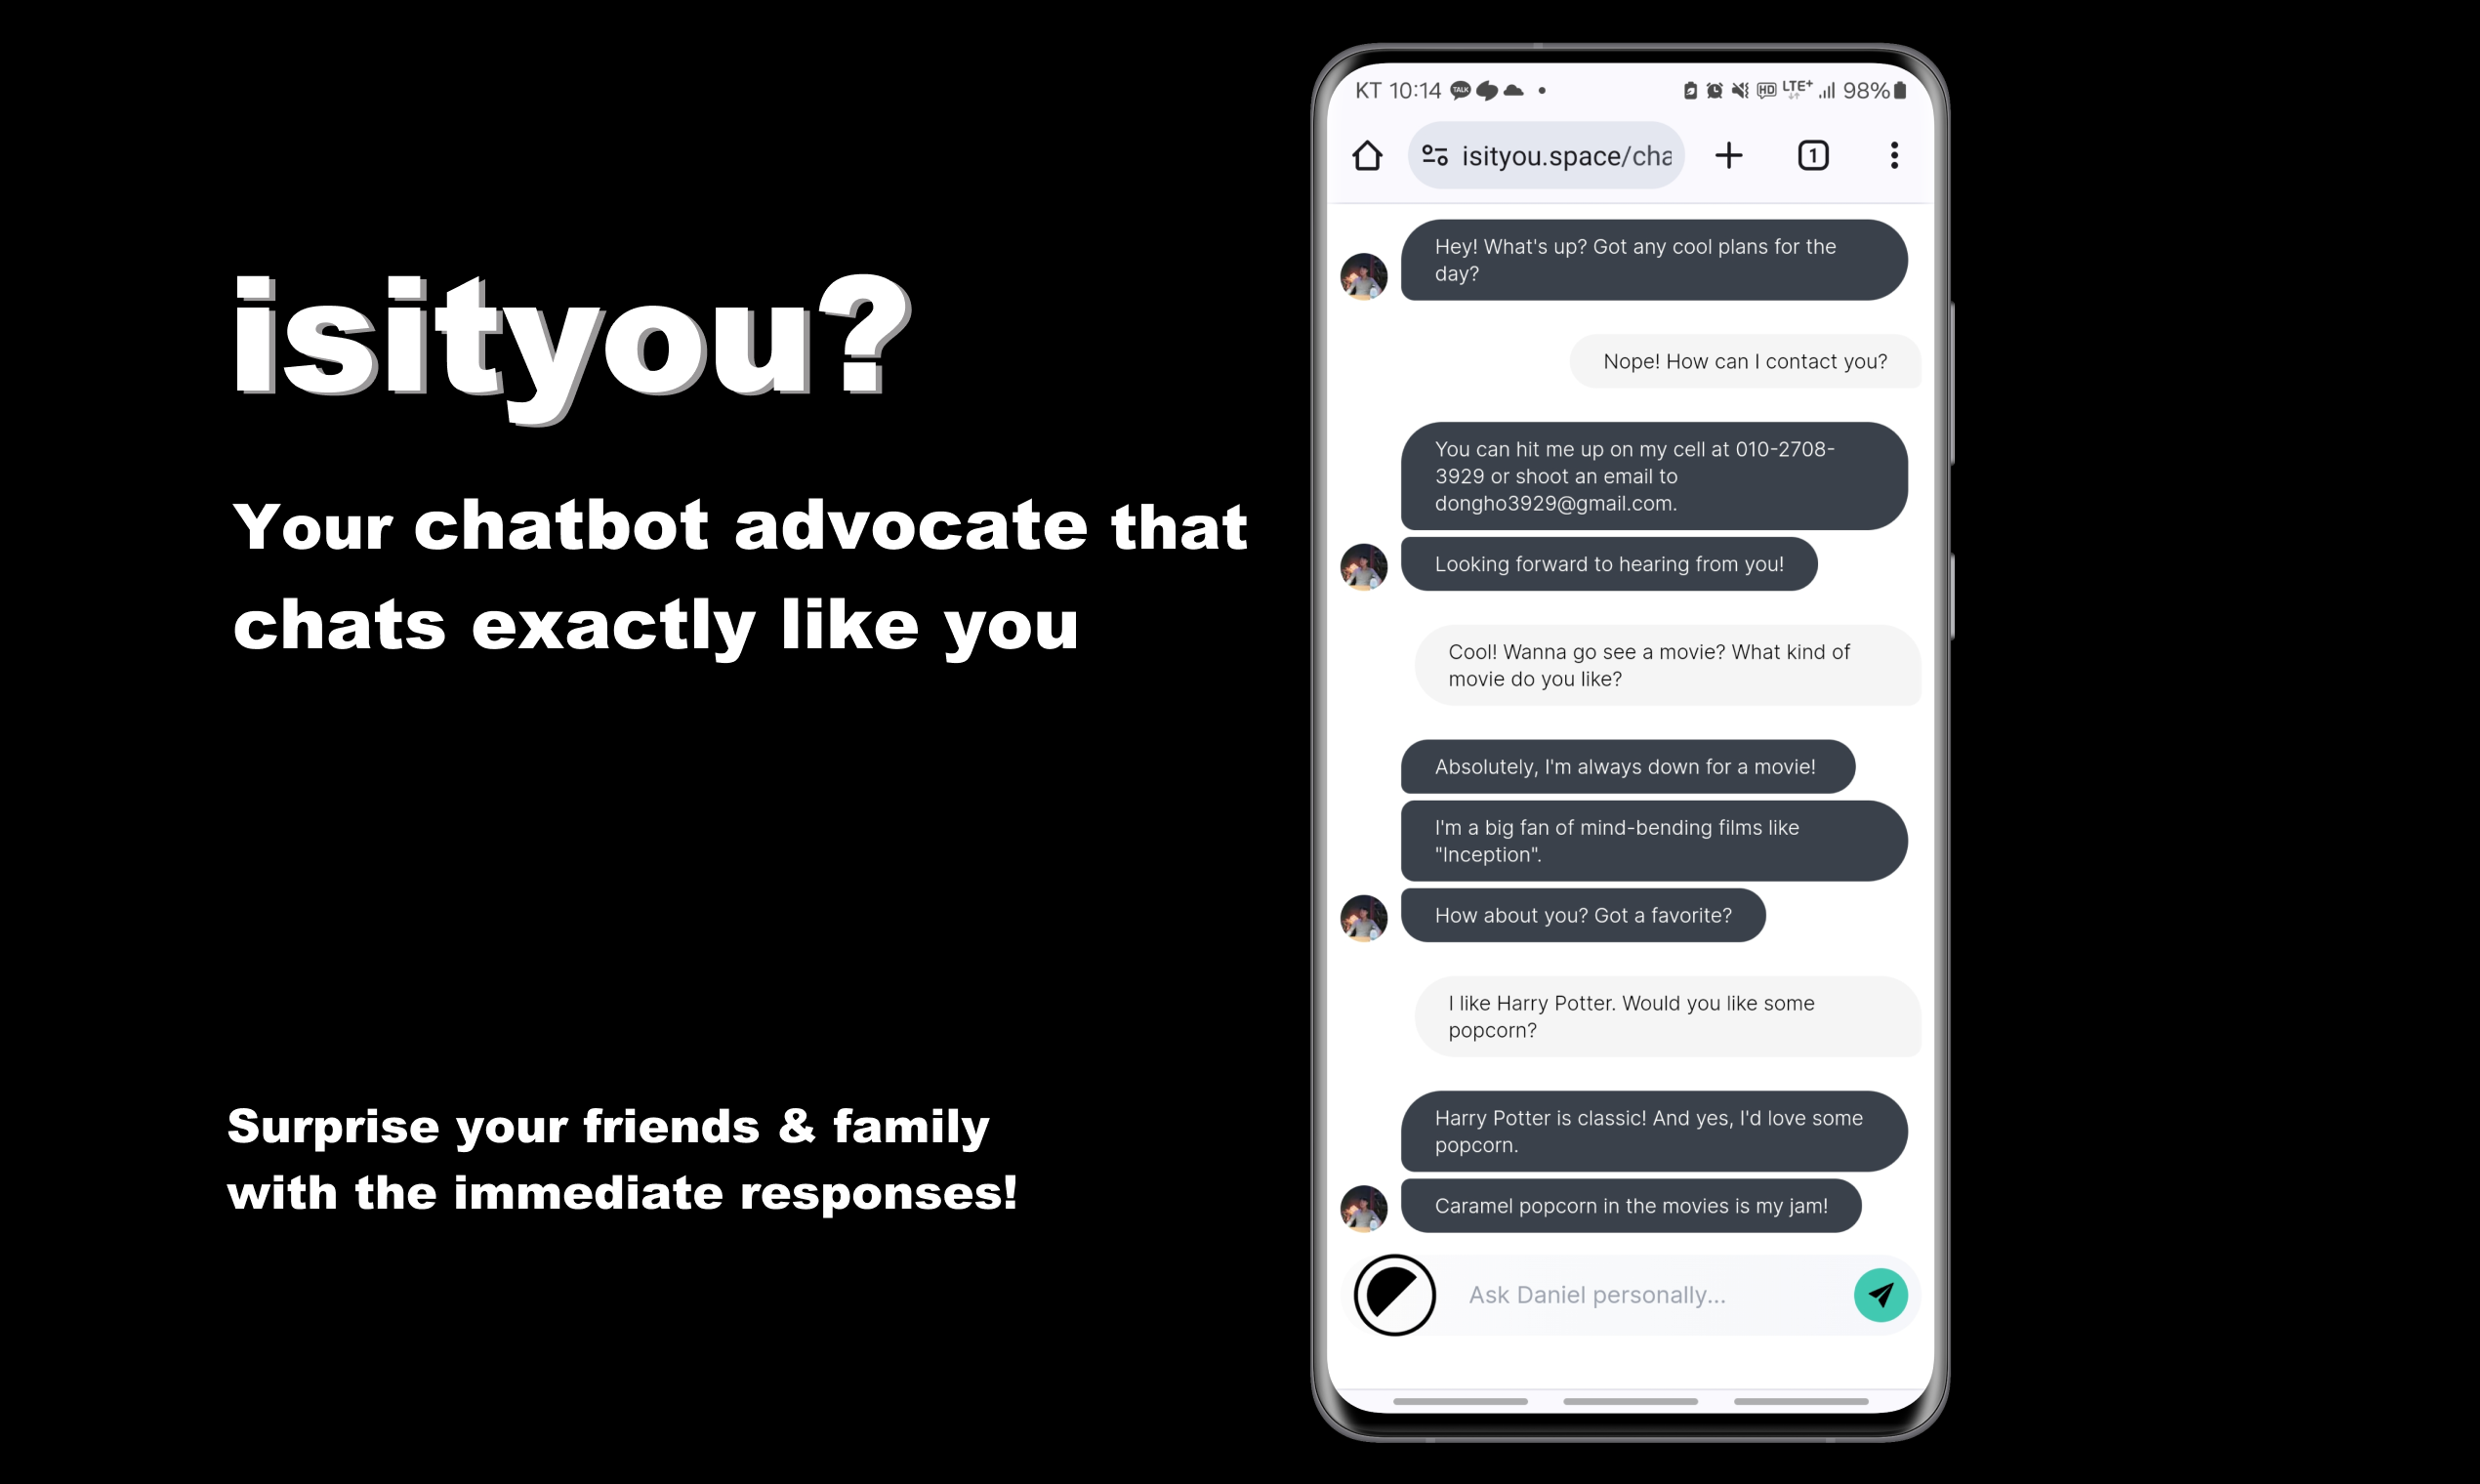Click the new tab plus icon
2480x1484 pixels.
tap(1729, 155)
